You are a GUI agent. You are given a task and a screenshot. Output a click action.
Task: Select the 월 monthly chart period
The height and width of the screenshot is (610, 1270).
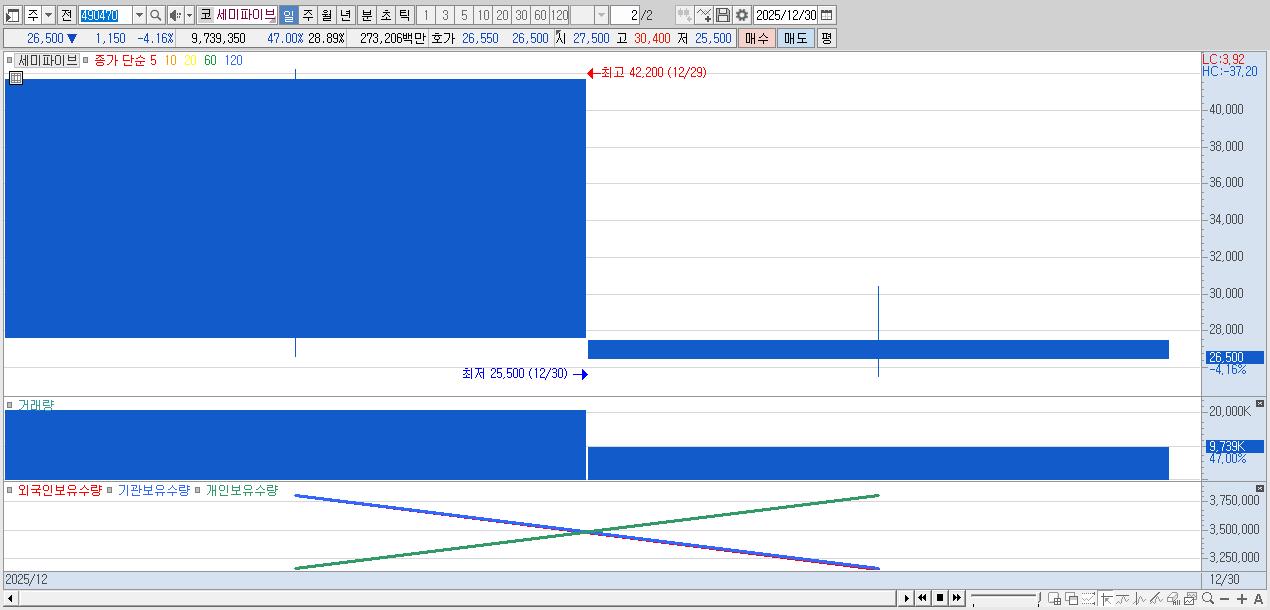(x=327, y=15)
